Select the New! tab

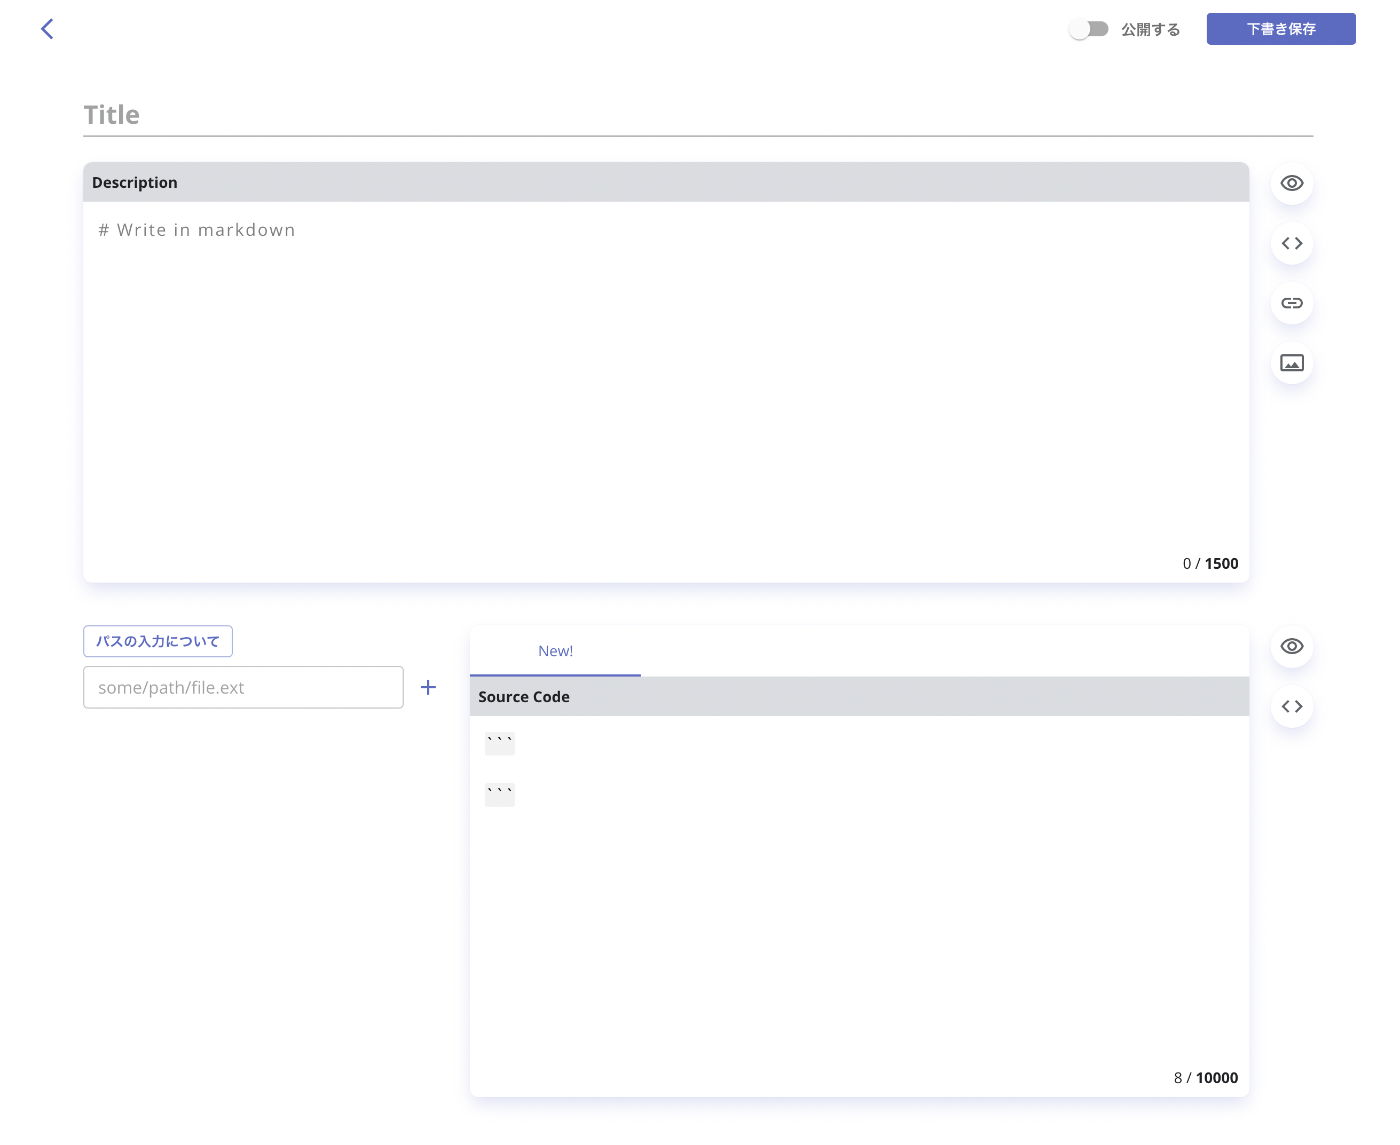point(555,651)
